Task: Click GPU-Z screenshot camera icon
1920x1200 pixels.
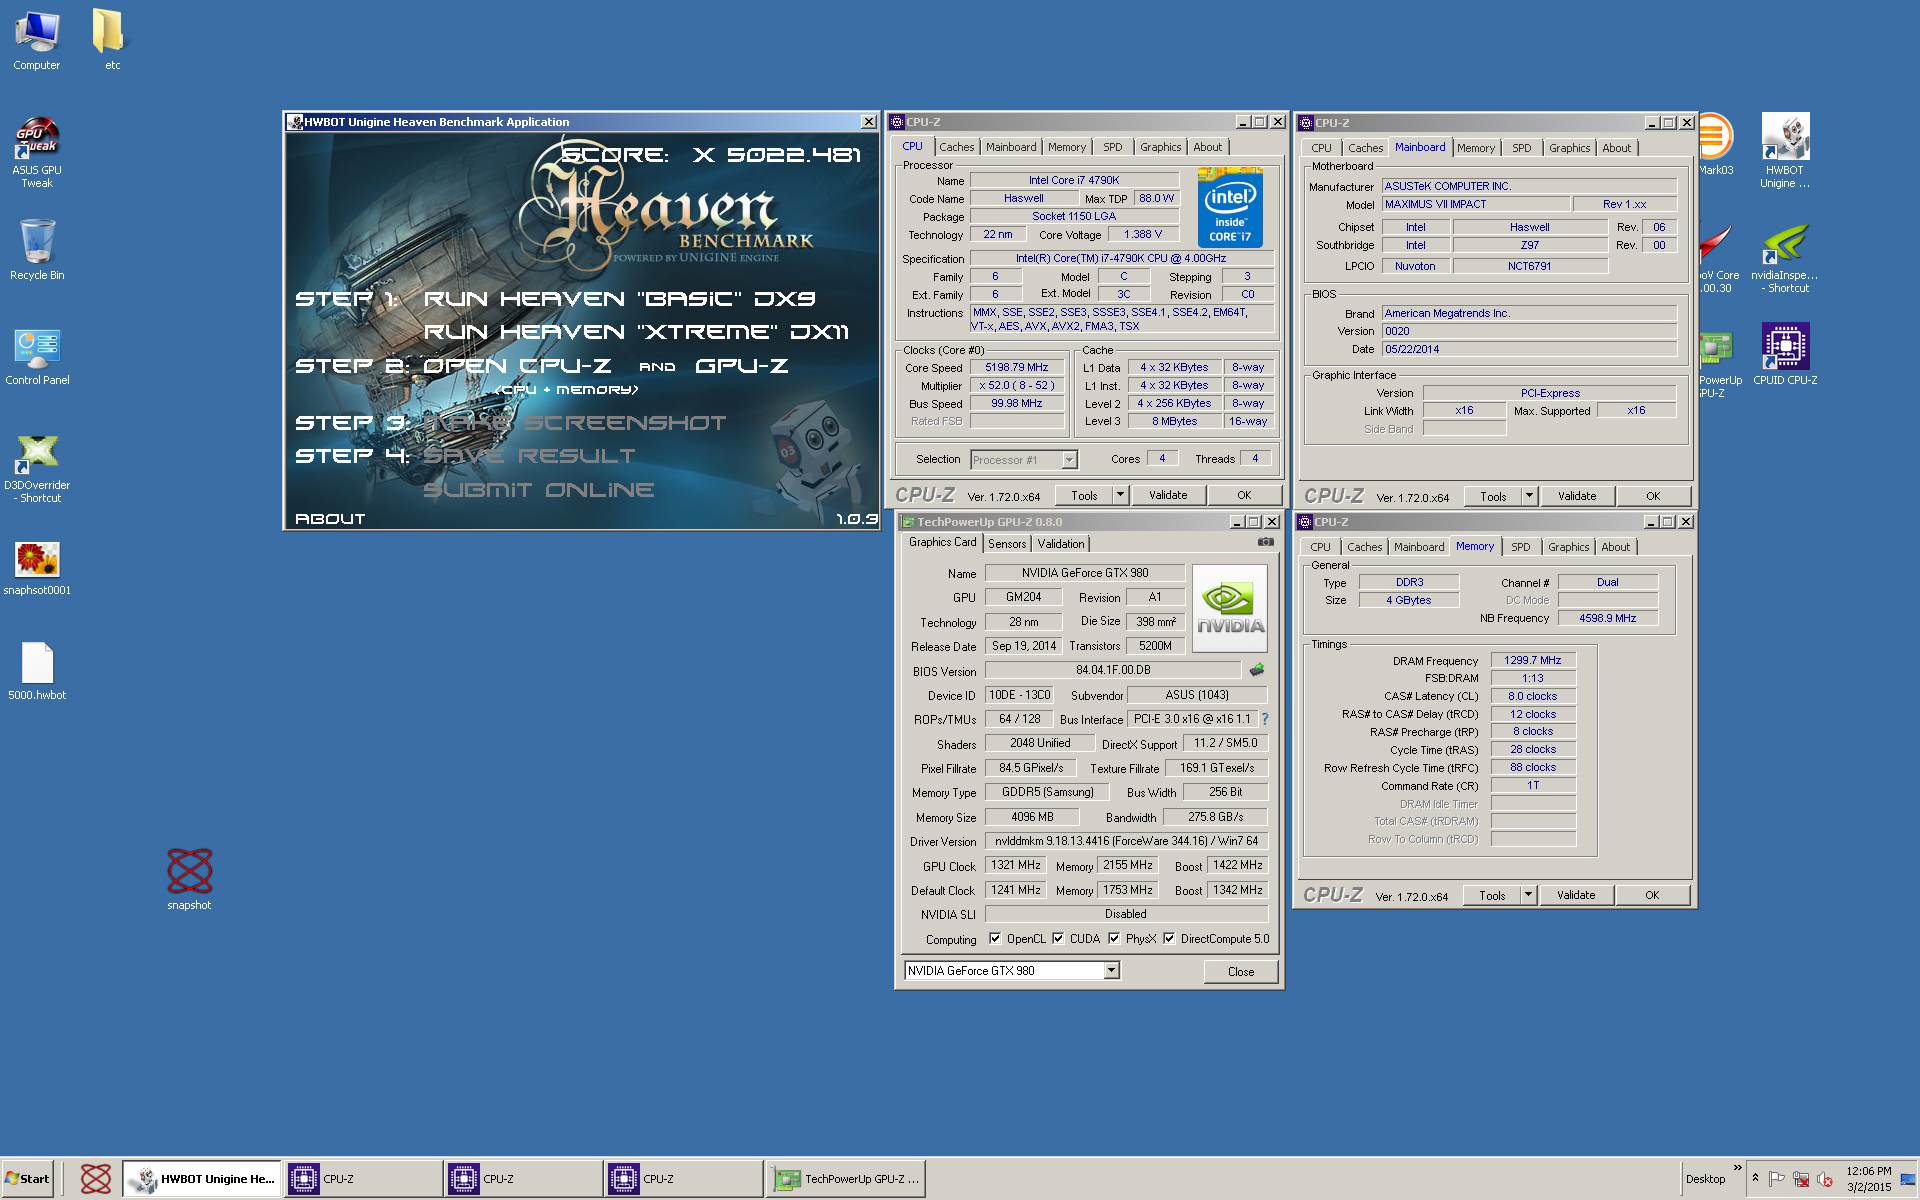Action: click(1265, 542)
